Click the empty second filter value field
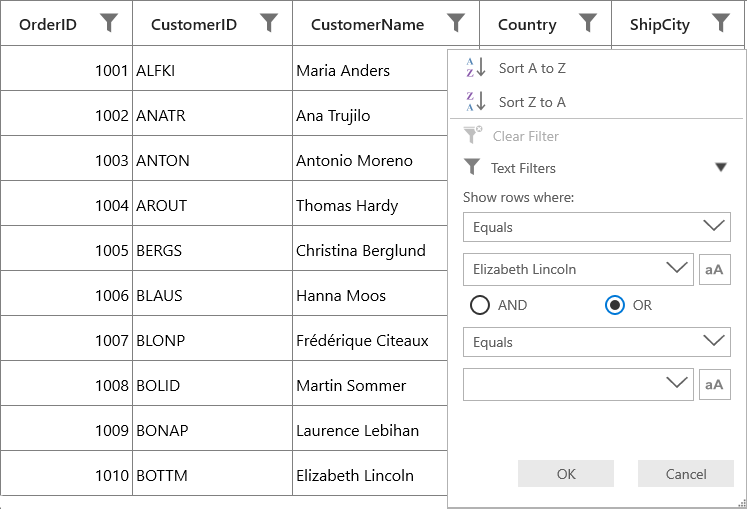 pos(578,384)
